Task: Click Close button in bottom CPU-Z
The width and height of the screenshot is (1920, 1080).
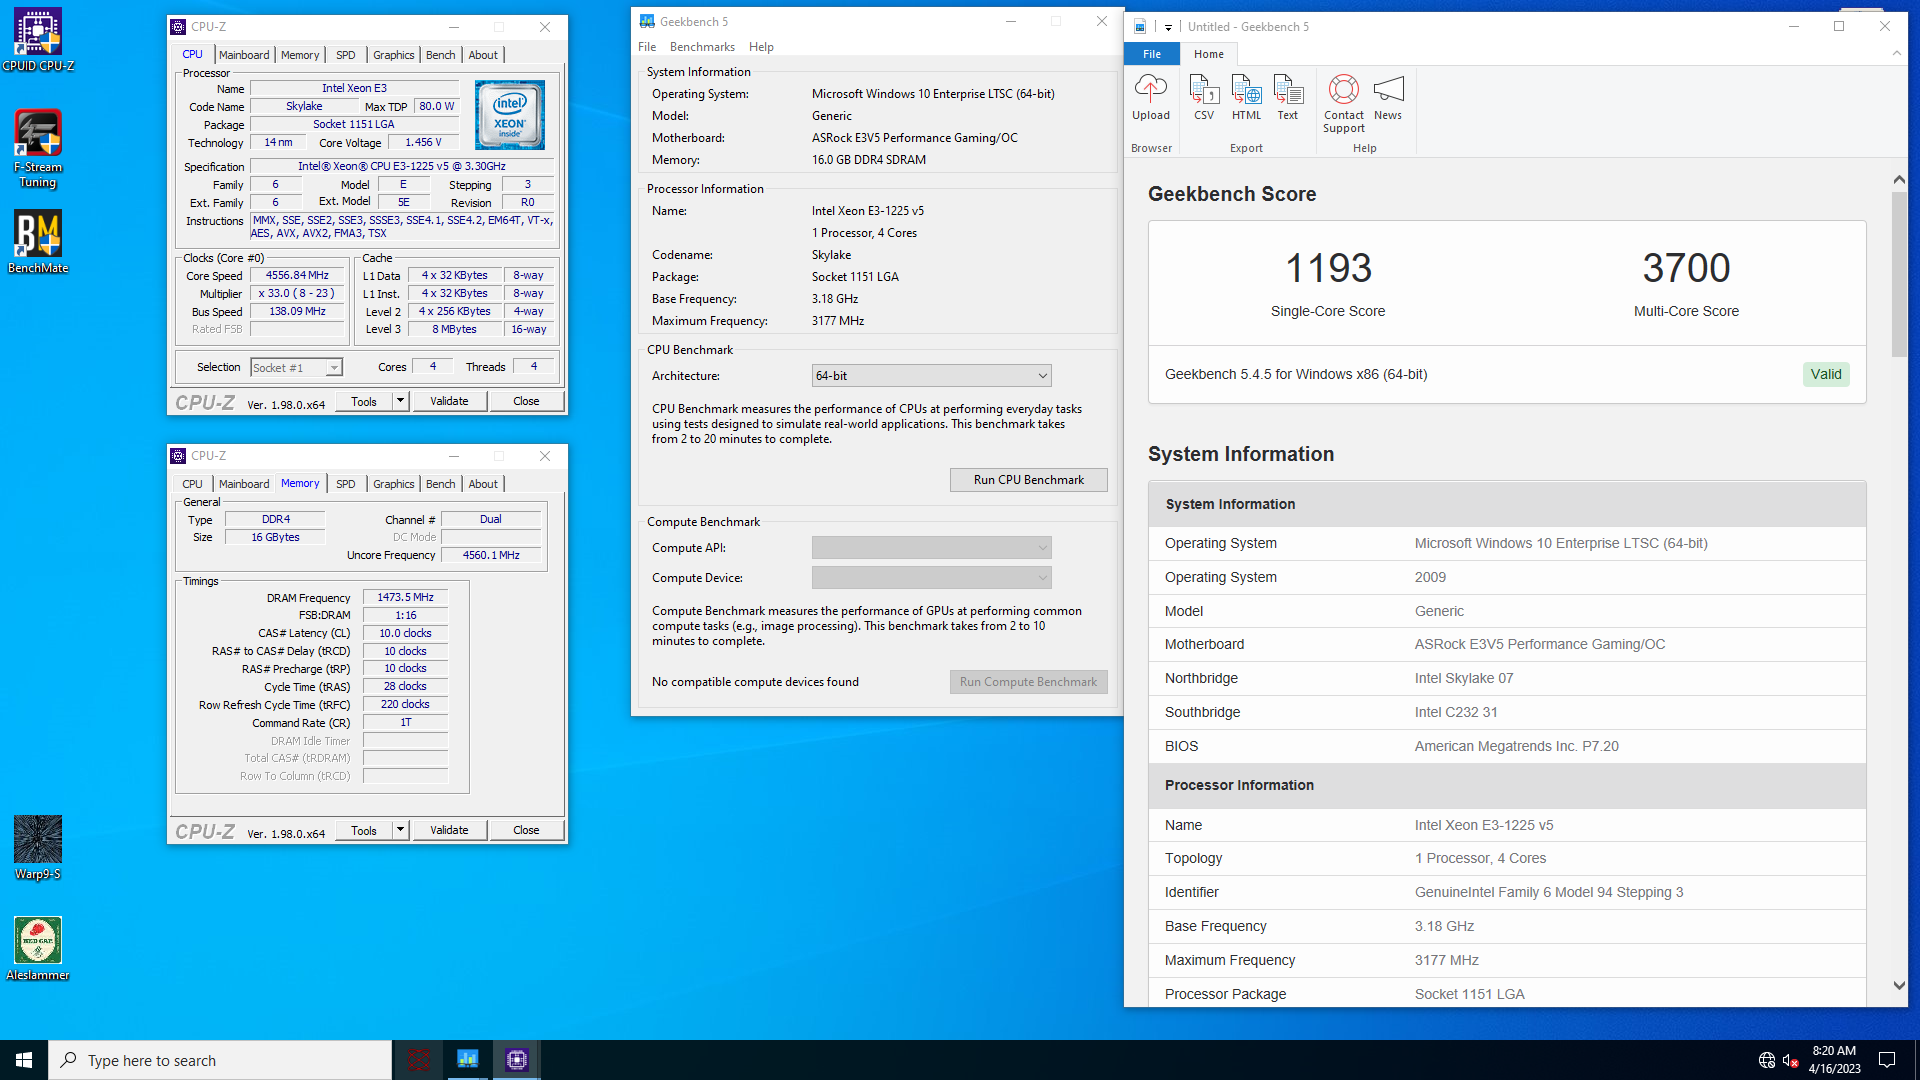Action: tap(526, 830)
